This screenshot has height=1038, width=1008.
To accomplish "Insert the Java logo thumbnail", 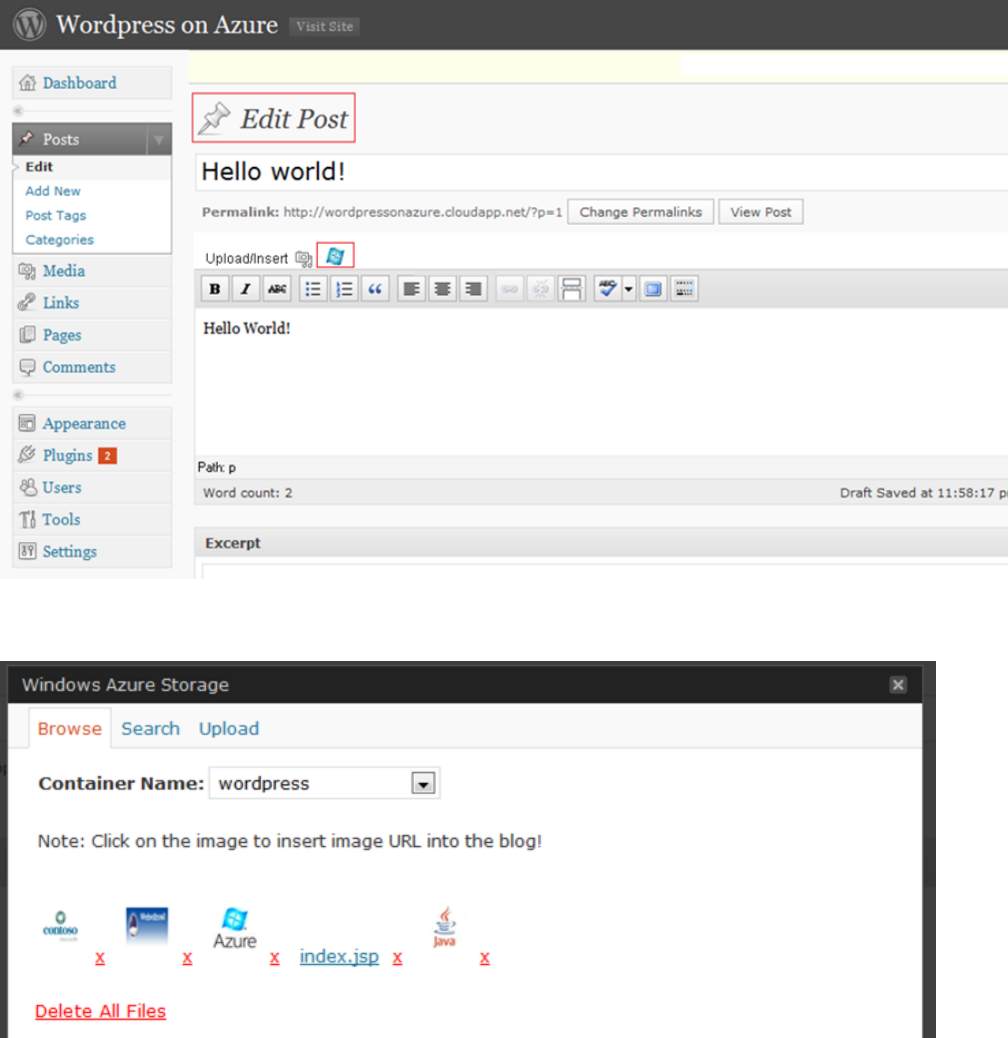I will [444, 926].
